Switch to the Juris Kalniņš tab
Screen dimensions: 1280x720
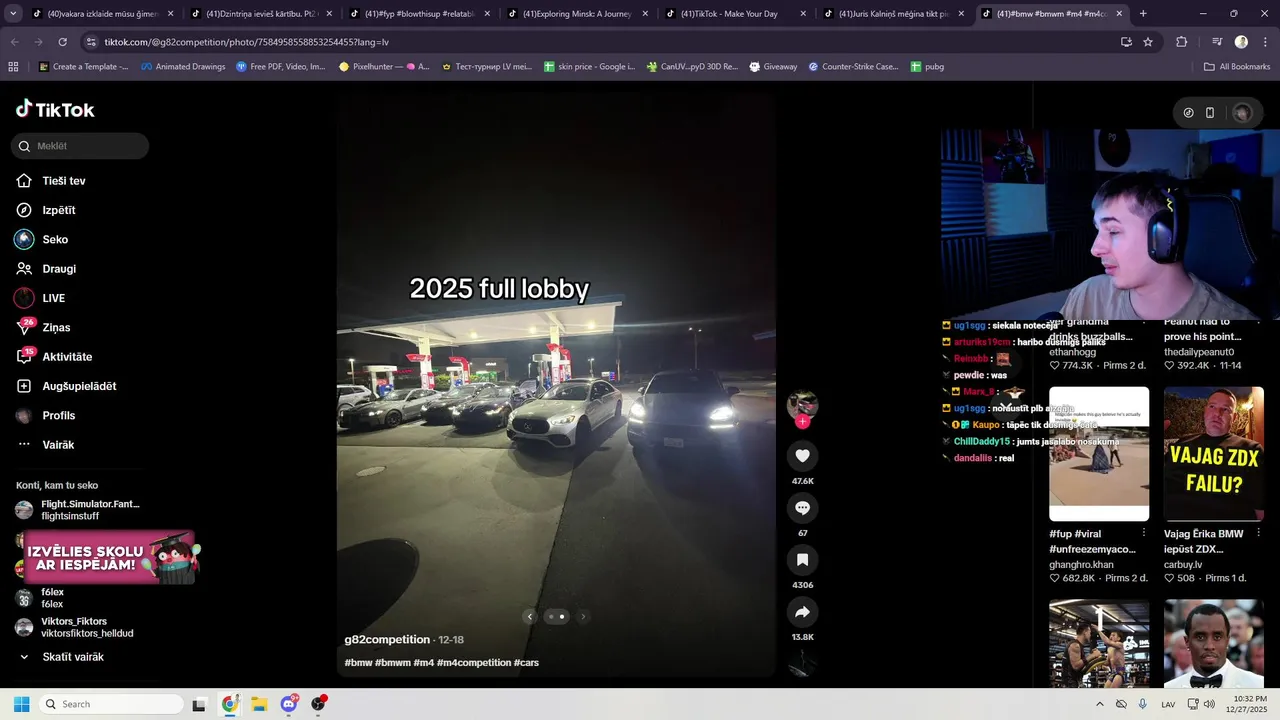893,14
